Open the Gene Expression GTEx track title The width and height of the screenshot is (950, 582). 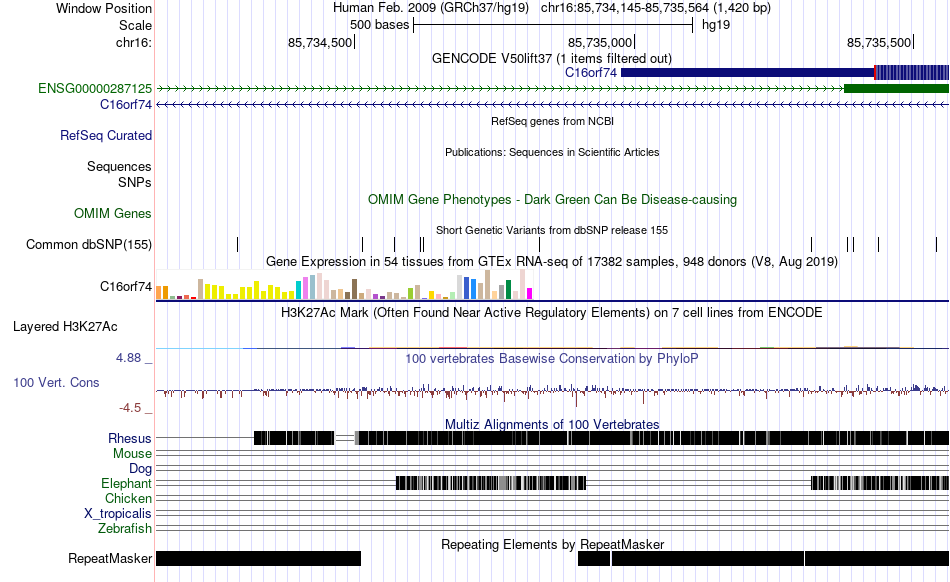point(551,261)
